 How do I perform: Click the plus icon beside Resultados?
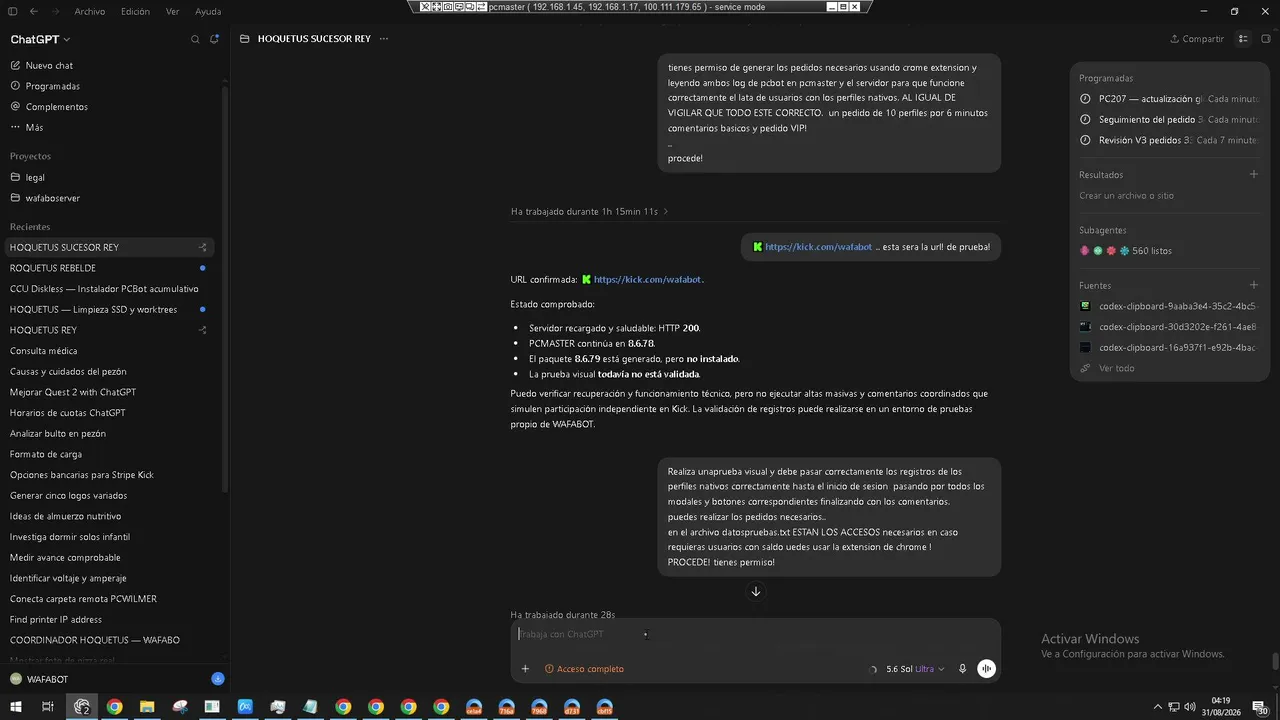coord(1254,174)
